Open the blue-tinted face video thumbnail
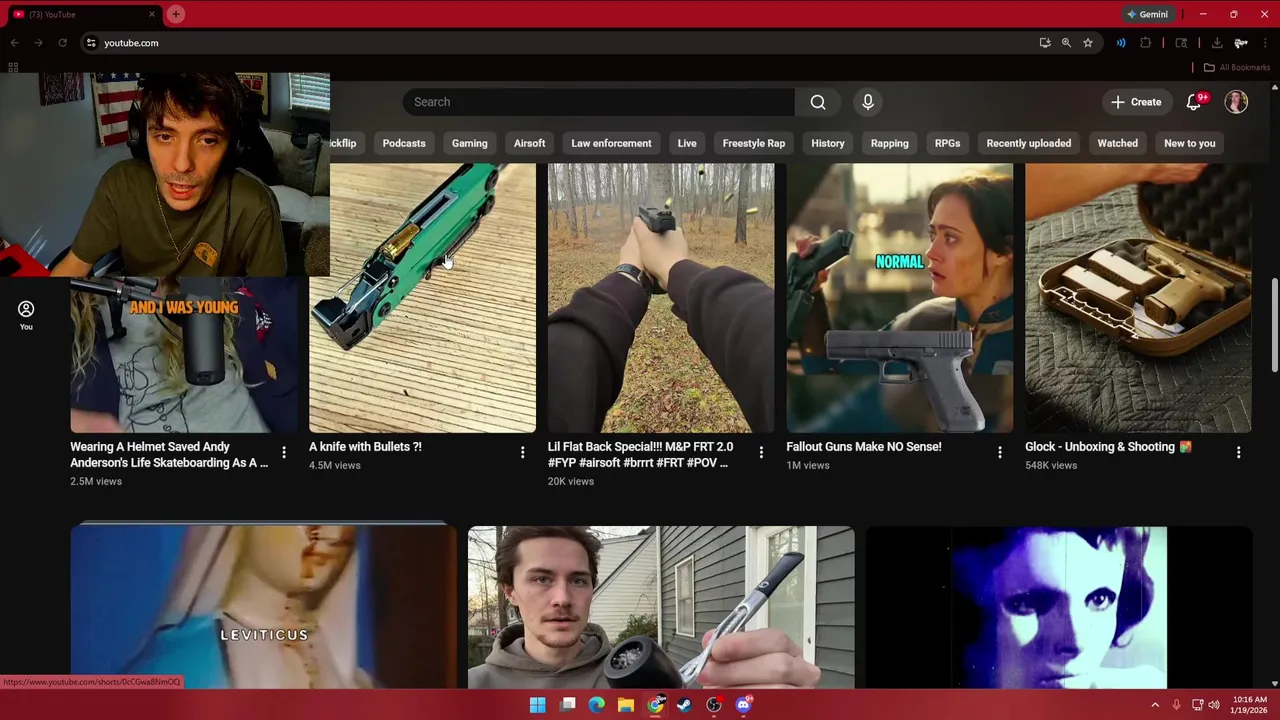 coord(1059,607)
